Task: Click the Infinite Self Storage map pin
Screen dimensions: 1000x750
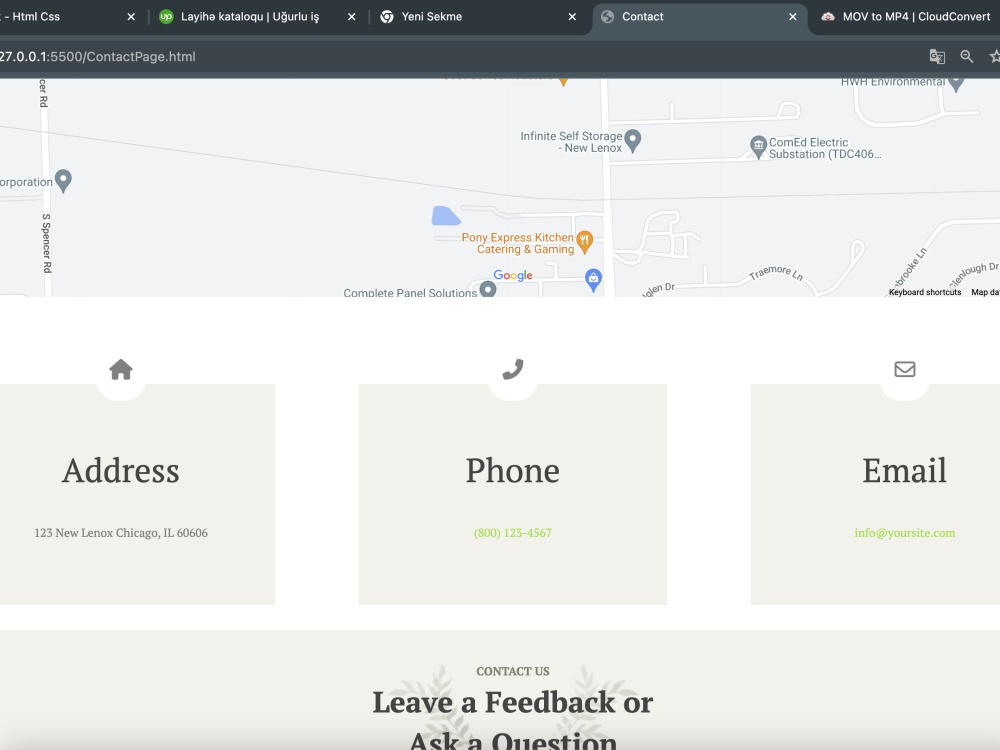Action: (633, 141)
